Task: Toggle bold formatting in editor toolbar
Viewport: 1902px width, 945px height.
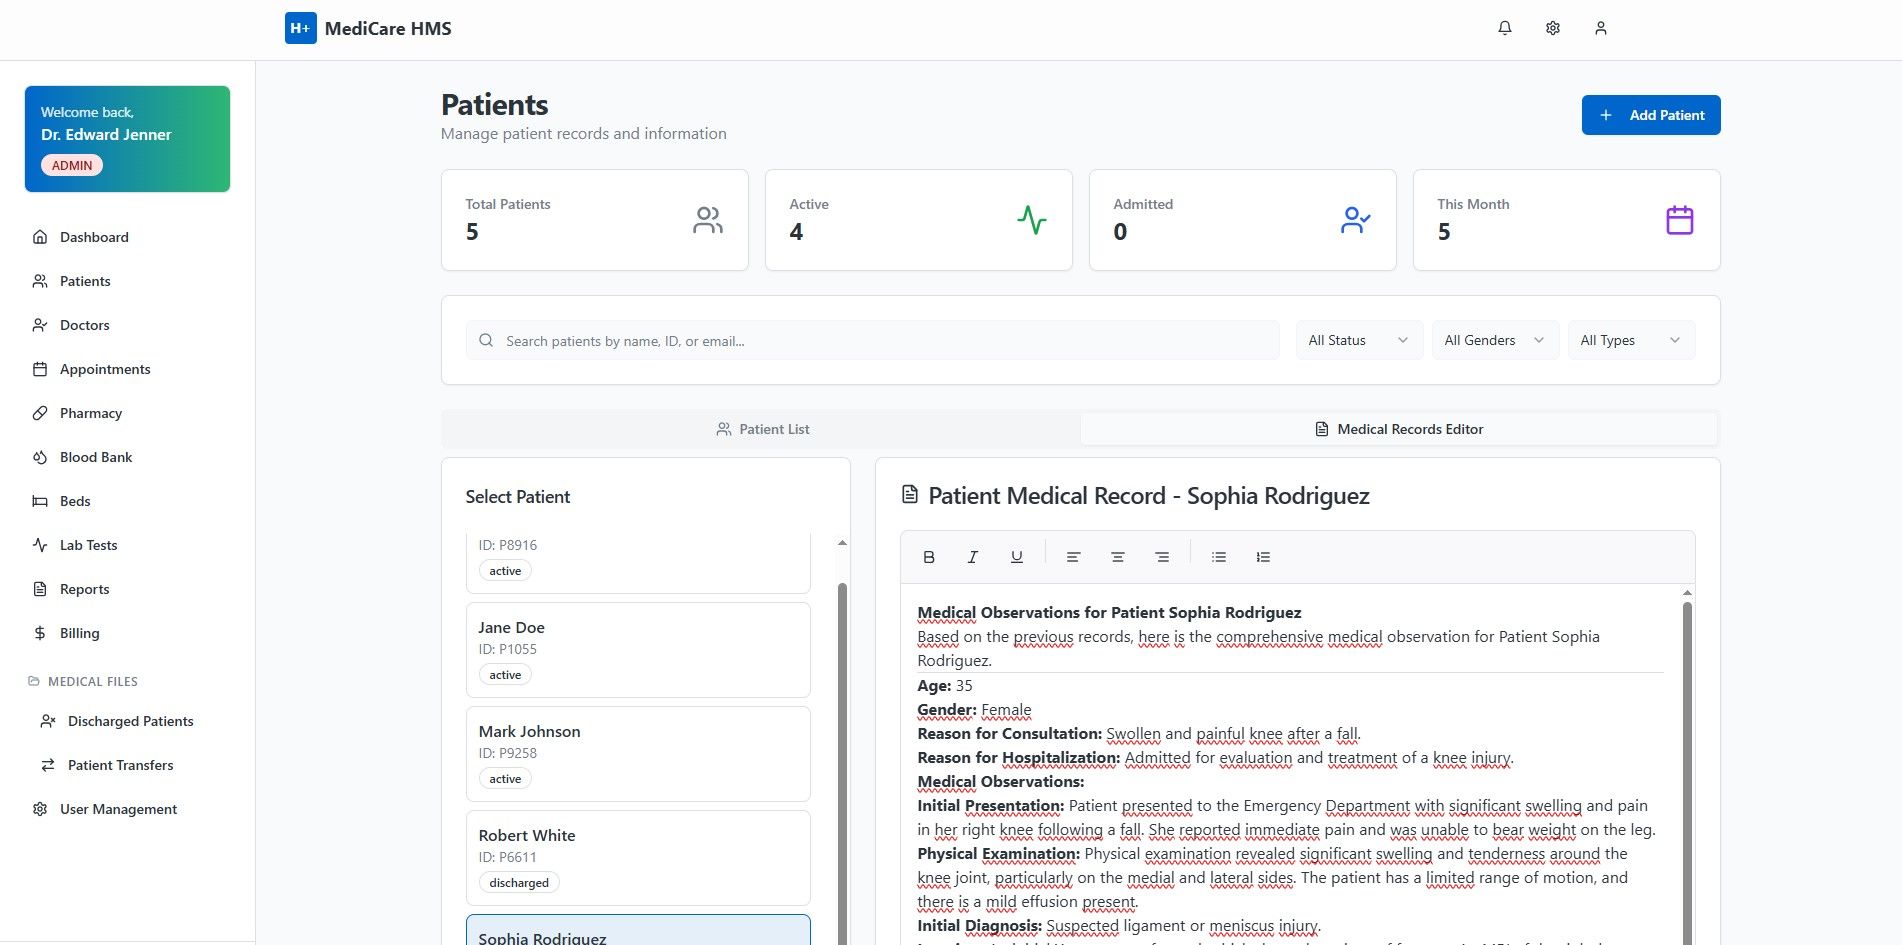Action: [x=929, y=557]
